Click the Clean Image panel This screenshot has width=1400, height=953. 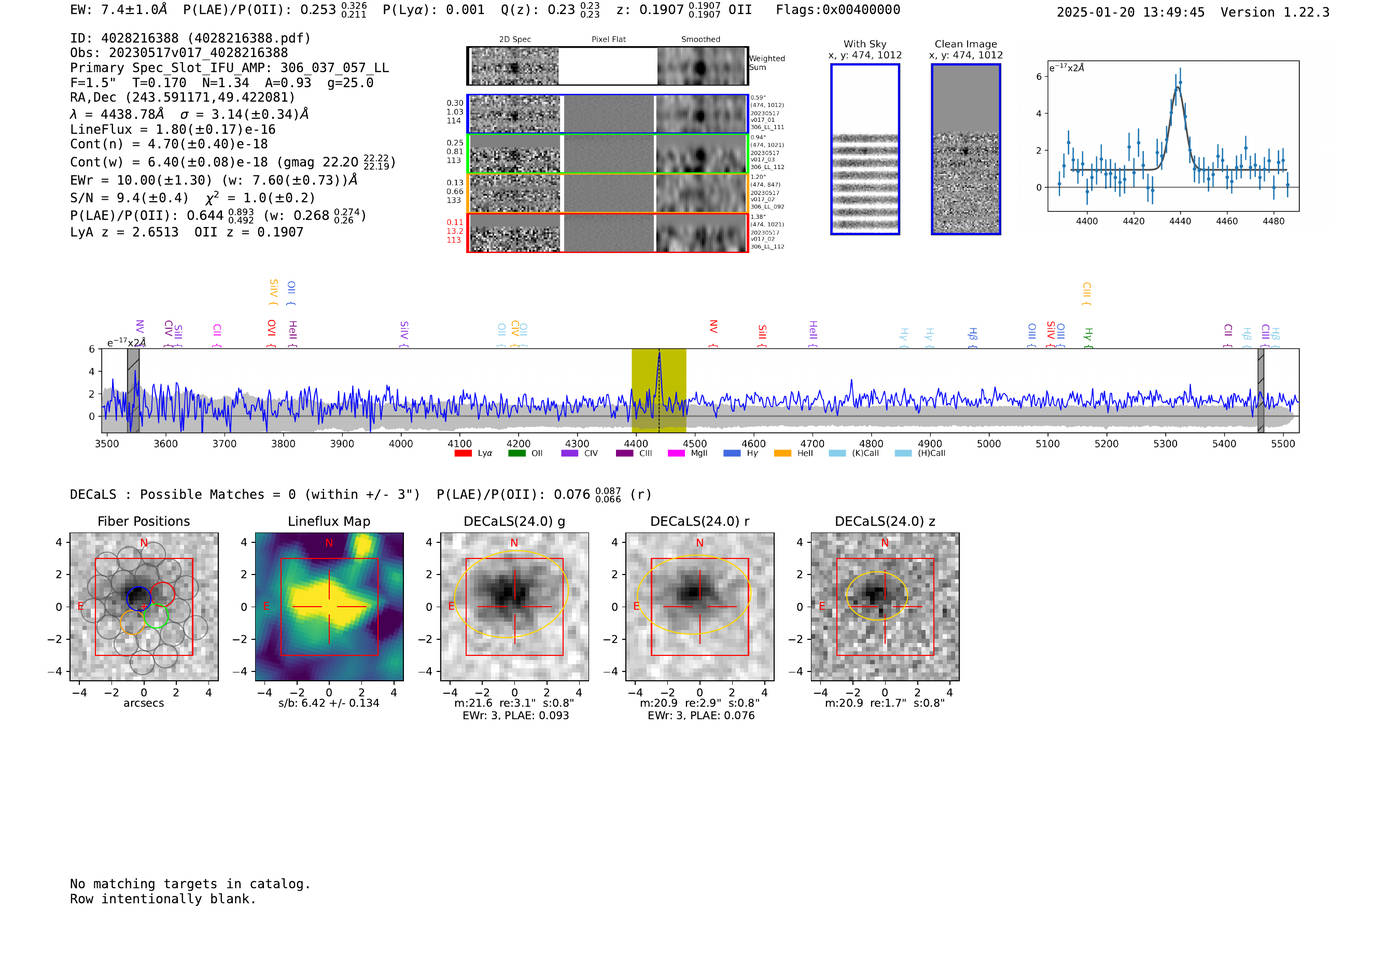coord(966,149)
